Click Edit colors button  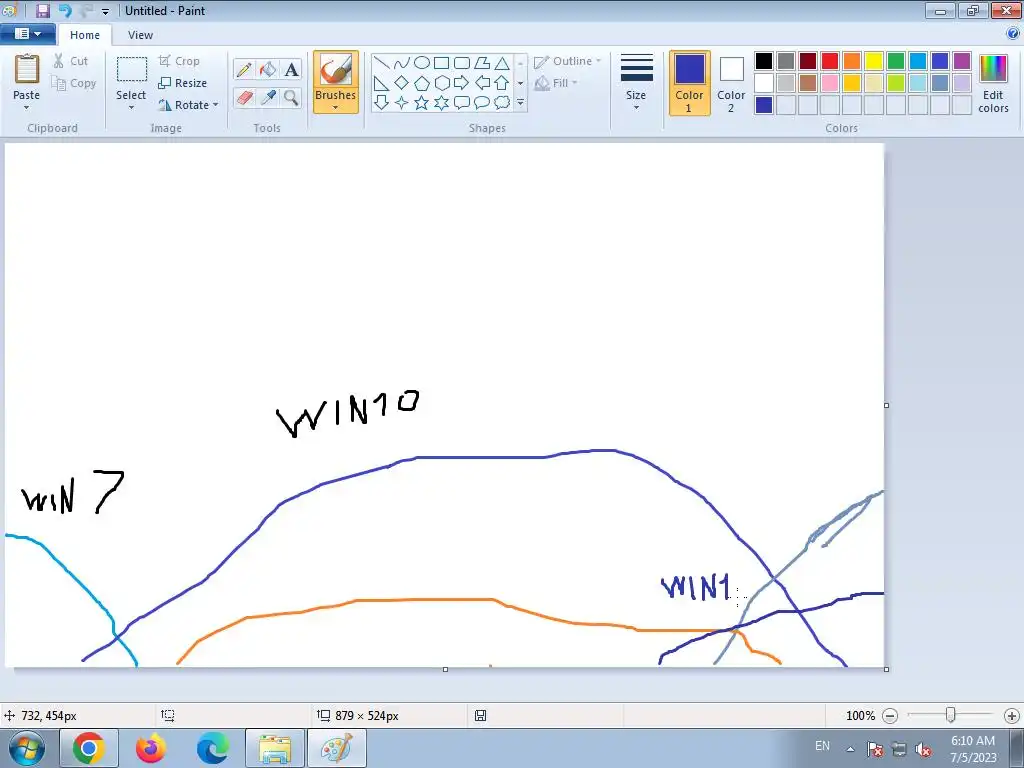[x=993, y=84]
